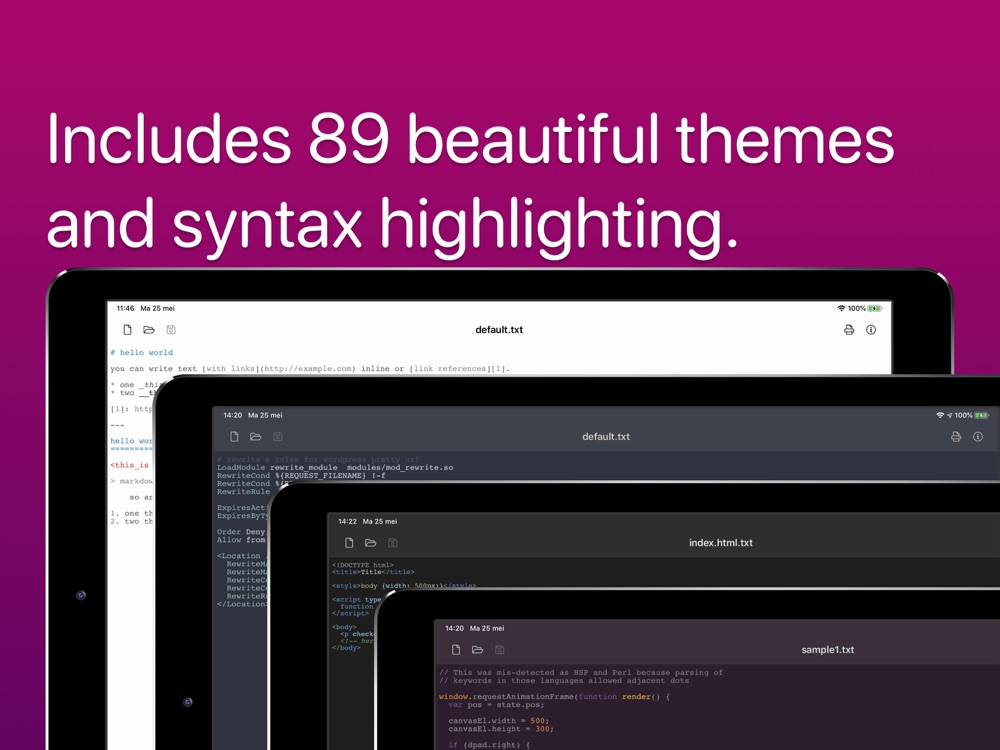
Task: Print the light-theme default.txt document
Action: click(849, 330)
